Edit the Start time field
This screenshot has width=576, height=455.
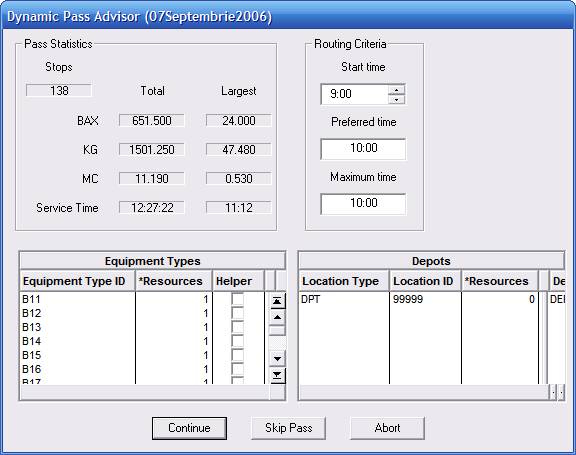[354, 94]
